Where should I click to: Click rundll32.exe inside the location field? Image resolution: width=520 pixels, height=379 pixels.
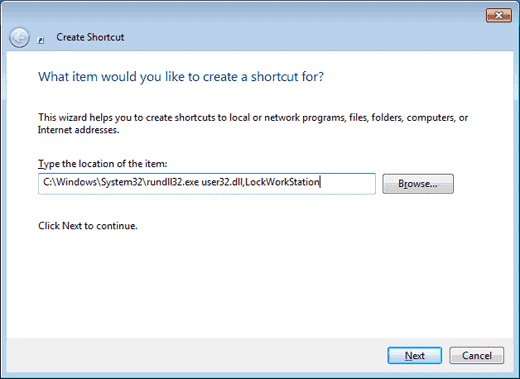tap(173, 182)
